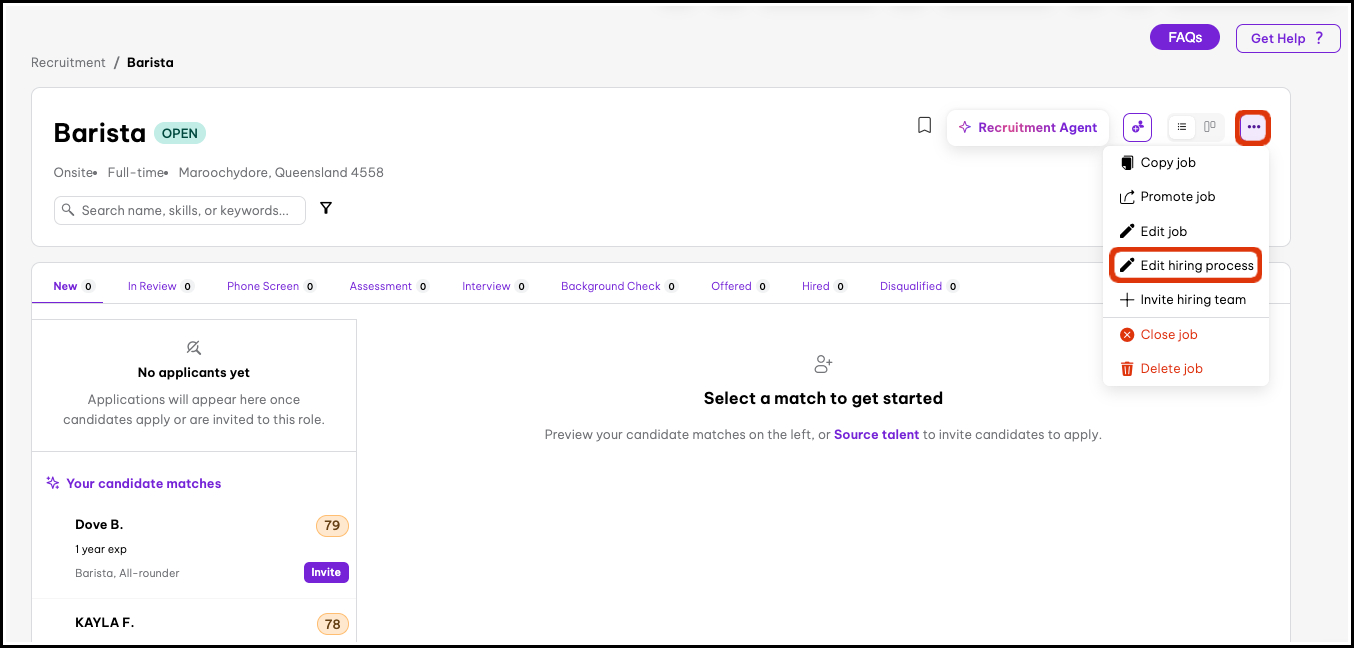Click the 1 year exp text
Viewport: 1354px width, 648px height.
101,549
